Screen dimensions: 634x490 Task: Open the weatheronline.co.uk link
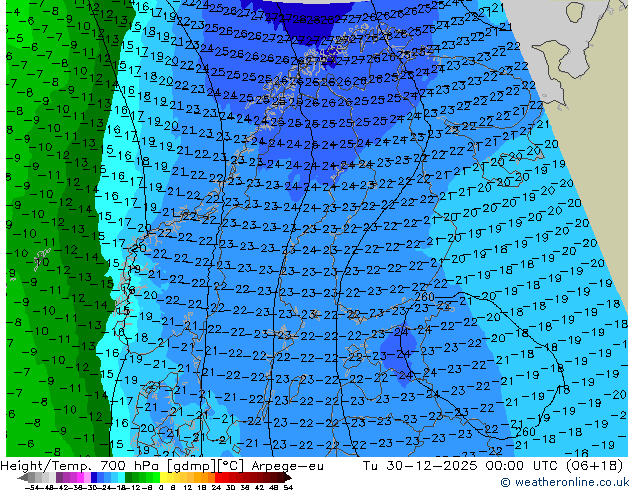click(565, 482)
